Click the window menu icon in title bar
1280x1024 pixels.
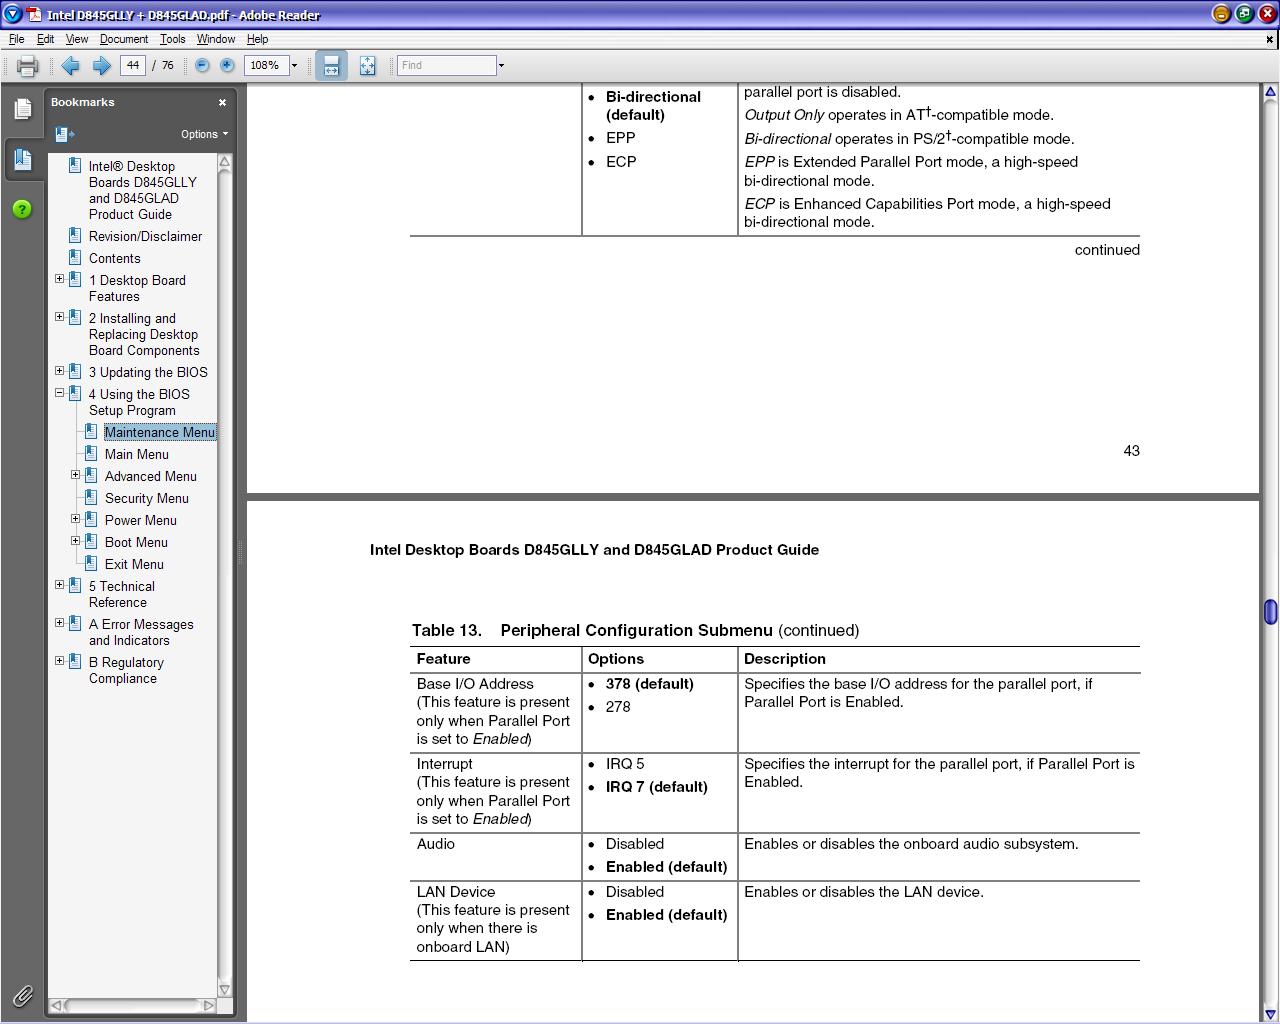coord(12,14)
